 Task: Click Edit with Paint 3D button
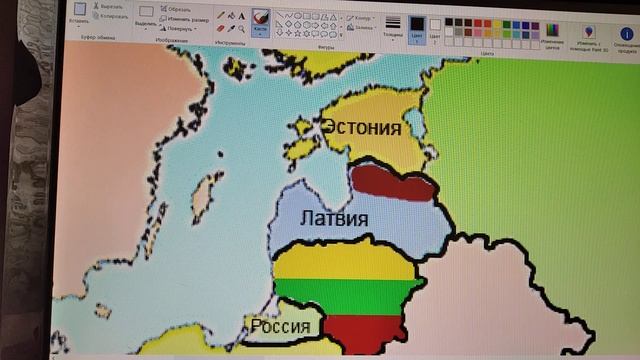[x=589, y=38]
